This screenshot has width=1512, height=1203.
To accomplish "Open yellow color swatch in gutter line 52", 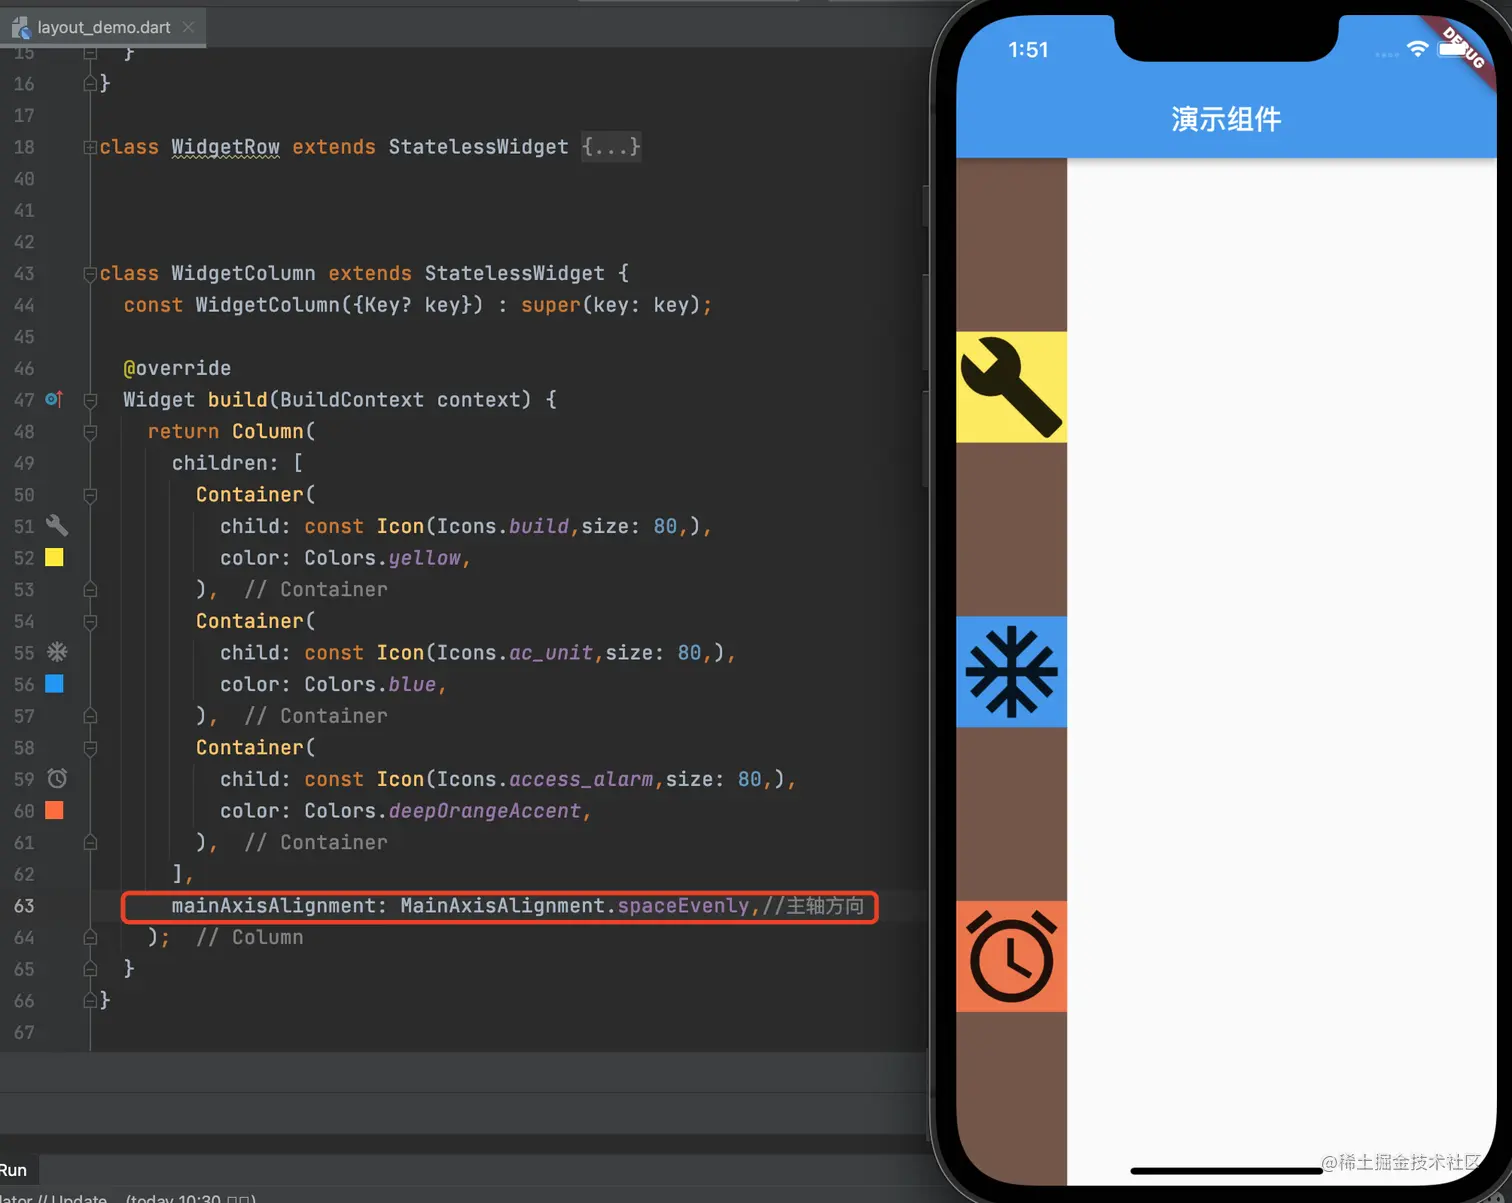I will coord(55,557).
